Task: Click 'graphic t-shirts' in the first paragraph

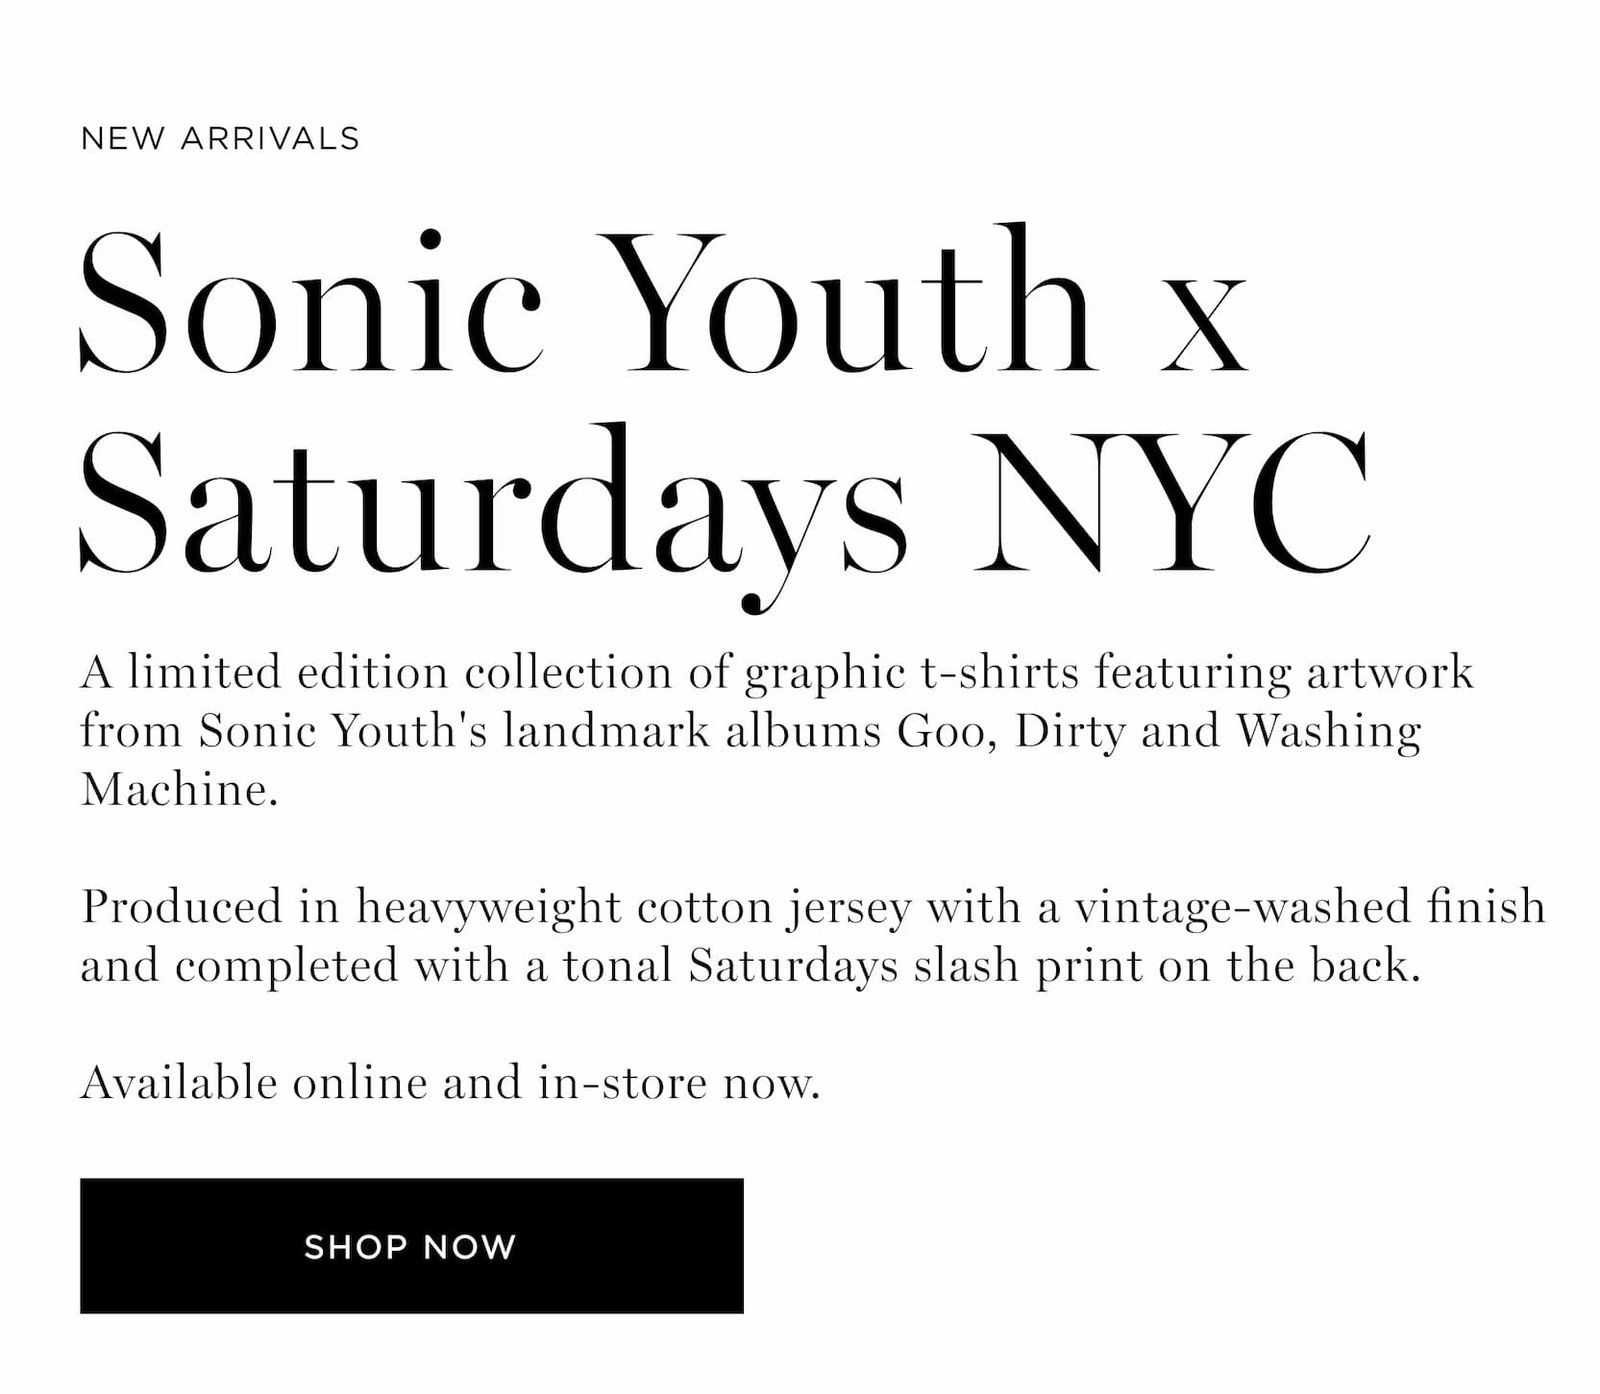Action: 912,672
